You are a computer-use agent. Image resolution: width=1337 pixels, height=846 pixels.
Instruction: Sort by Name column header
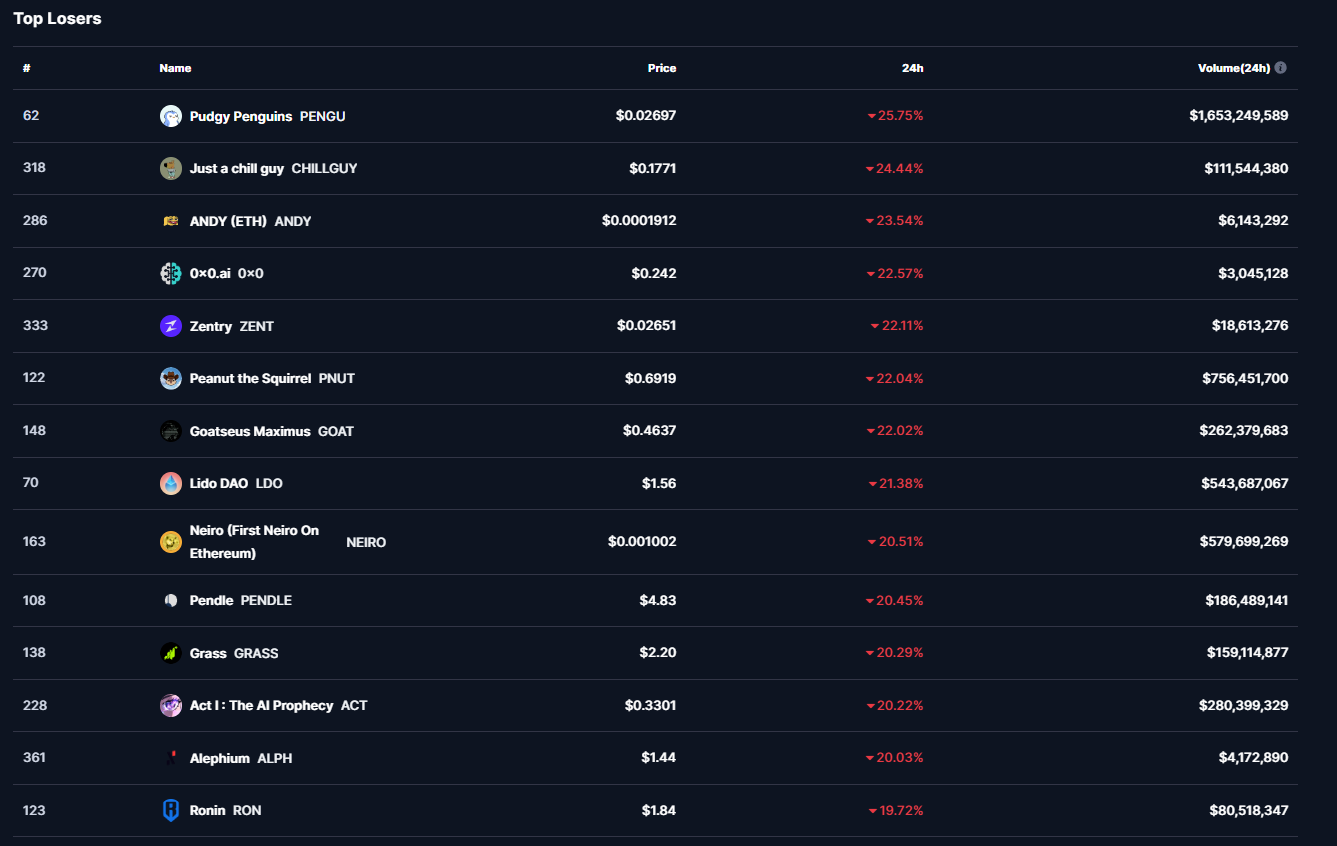(175, 68)
